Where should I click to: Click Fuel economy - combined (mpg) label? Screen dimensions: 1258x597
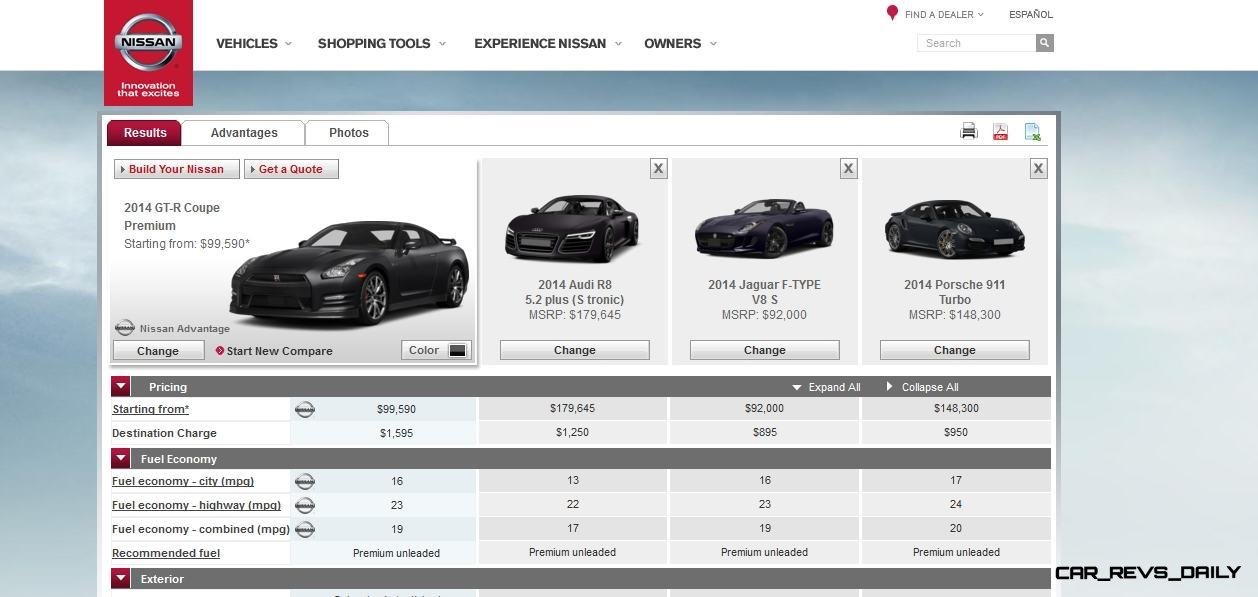[x=201, y=529]
